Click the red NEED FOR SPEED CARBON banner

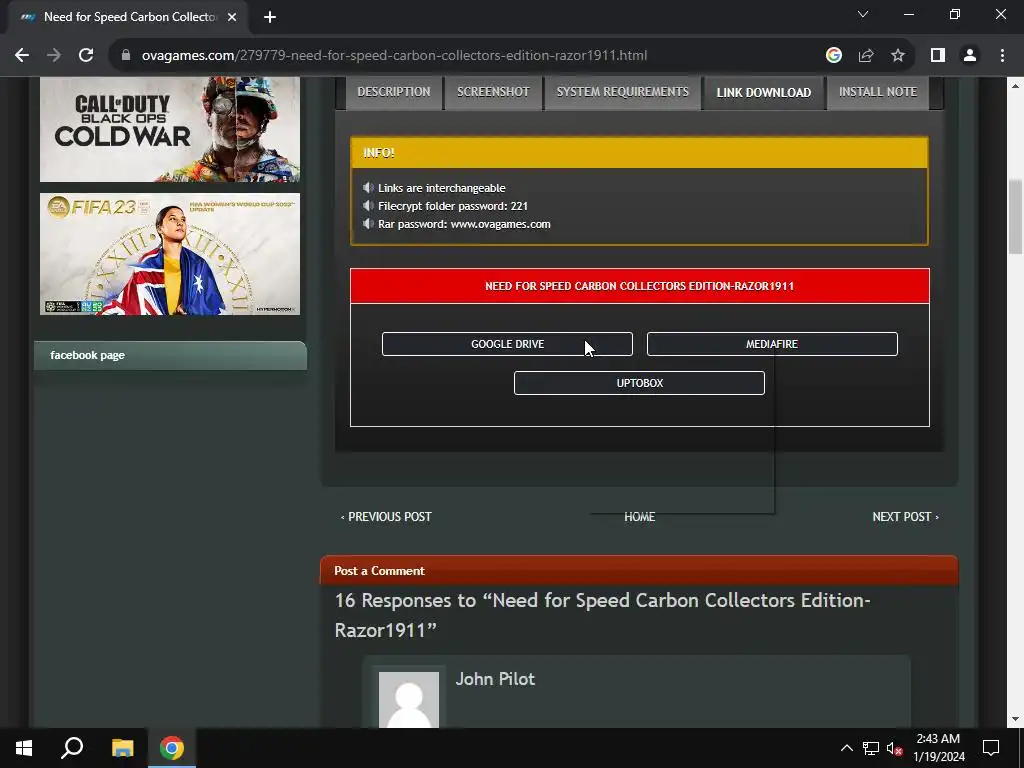click(639, 286)
